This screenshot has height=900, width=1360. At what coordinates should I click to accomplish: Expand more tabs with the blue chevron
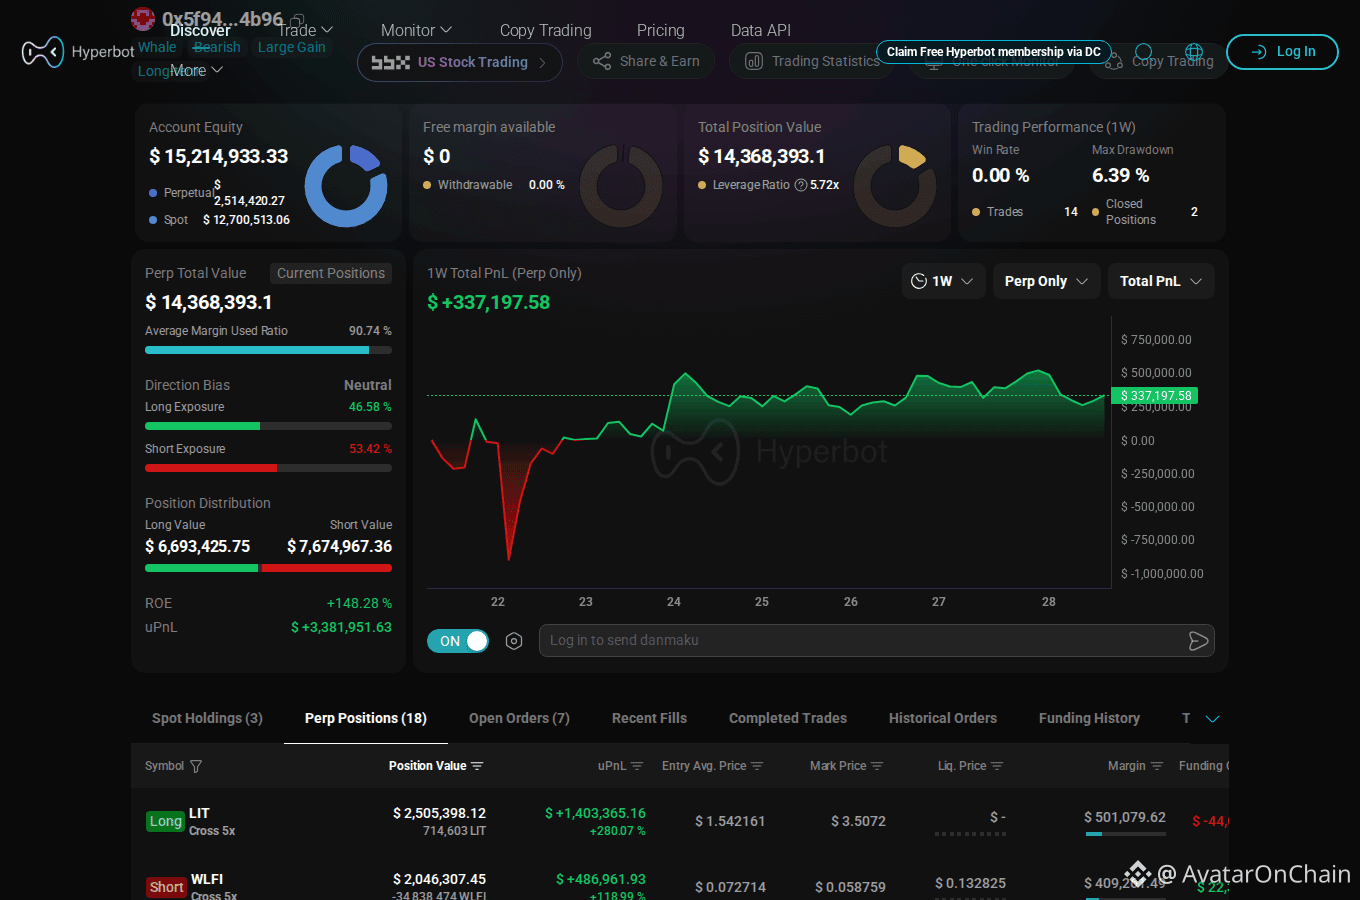(x=1213, y=719)
